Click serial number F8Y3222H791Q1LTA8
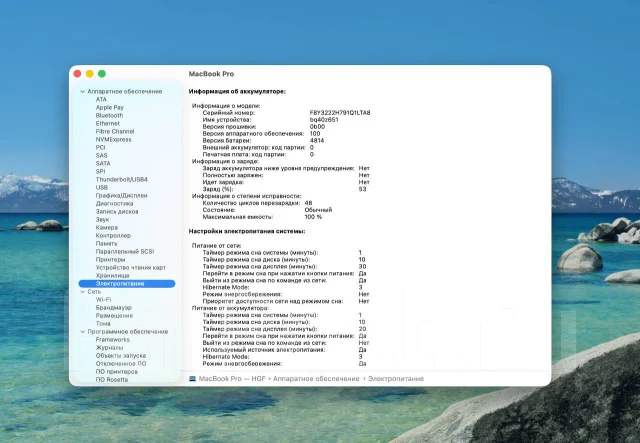 (x=340, y=113)
